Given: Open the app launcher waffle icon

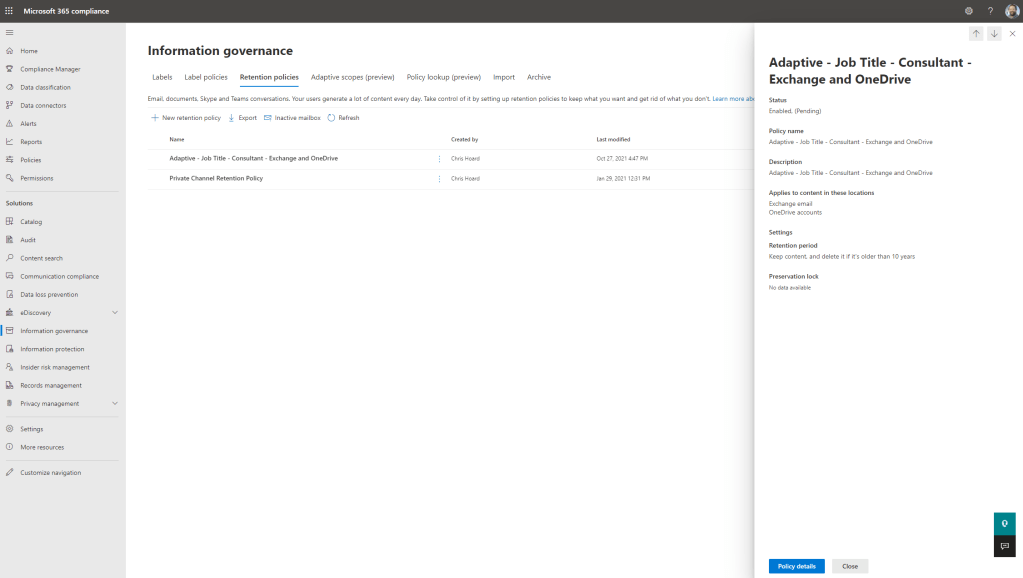Looking at the screenshot, I should coord(10,11).
